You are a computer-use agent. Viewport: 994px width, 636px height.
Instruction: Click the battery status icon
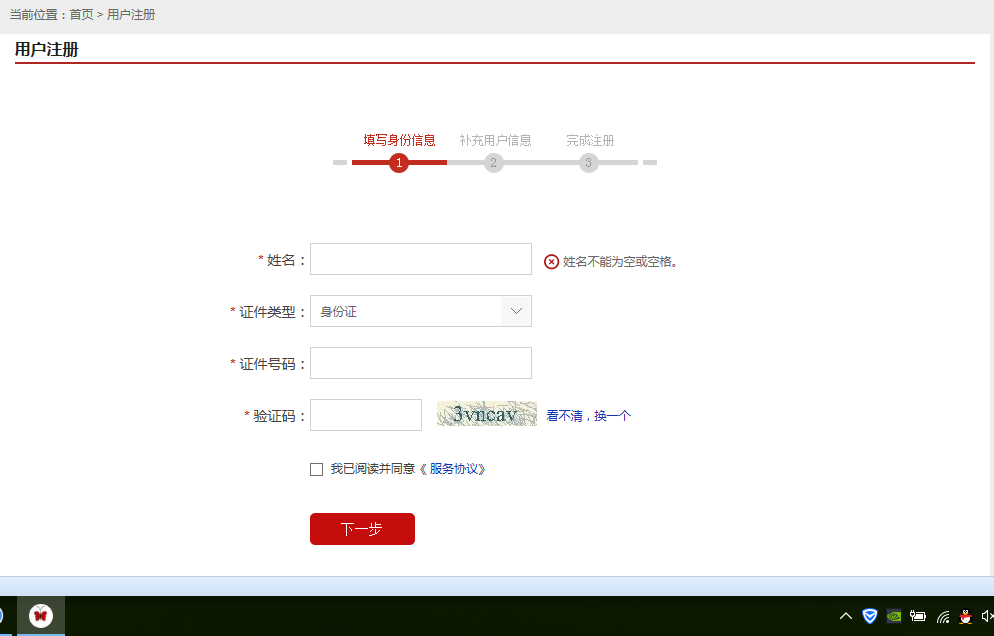[918, 616]
